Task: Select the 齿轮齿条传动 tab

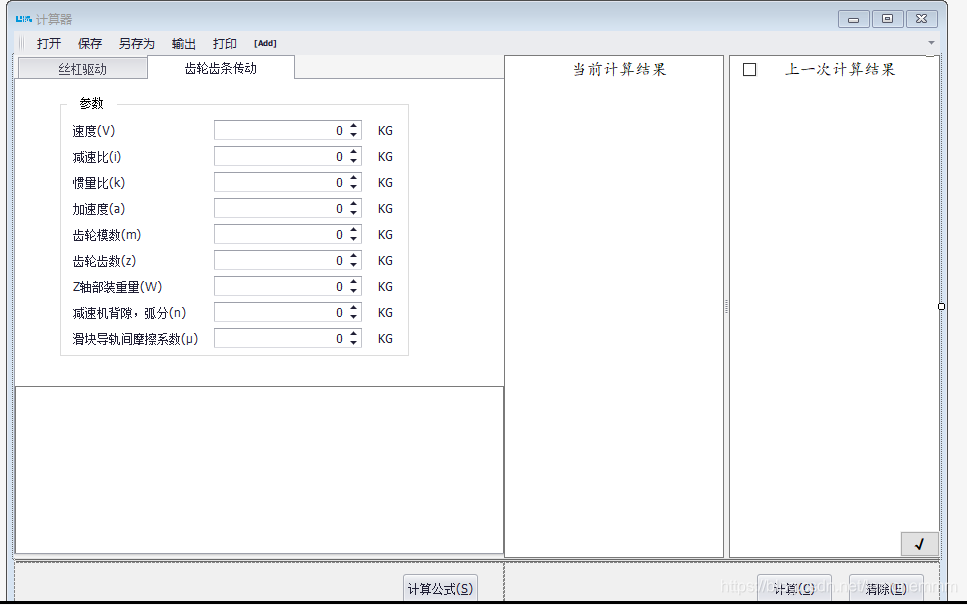Action: (x=221, y=68)
